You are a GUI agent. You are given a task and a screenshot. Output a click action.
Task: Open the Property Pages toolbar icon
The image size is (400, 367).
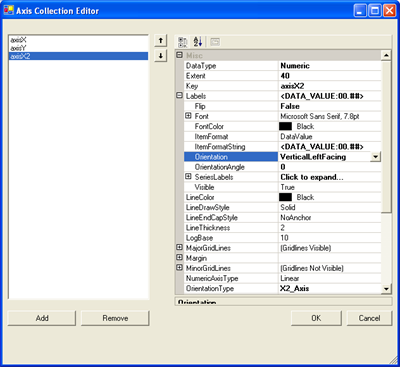(x=215, y=42)
